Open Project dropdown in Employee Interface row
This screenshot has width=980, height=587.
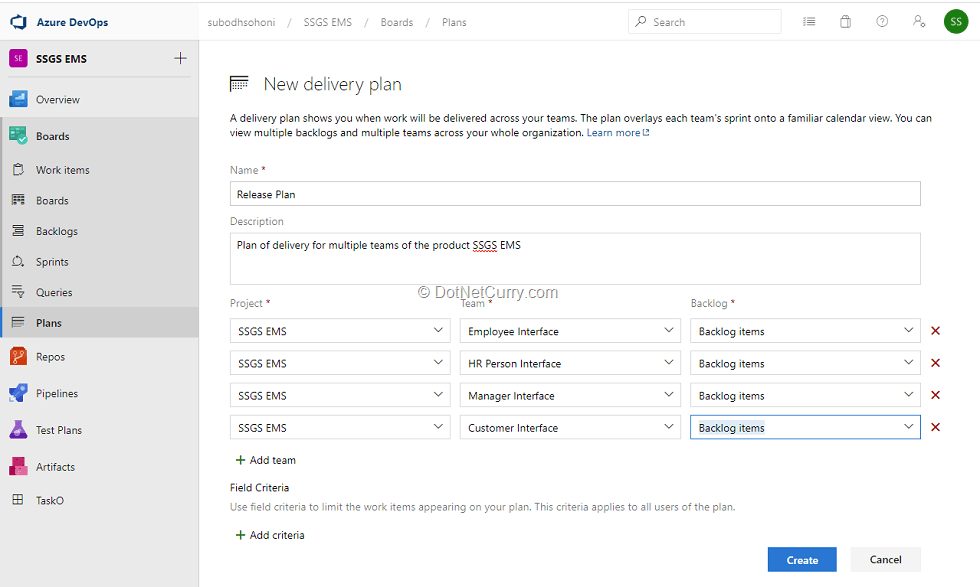340,331
